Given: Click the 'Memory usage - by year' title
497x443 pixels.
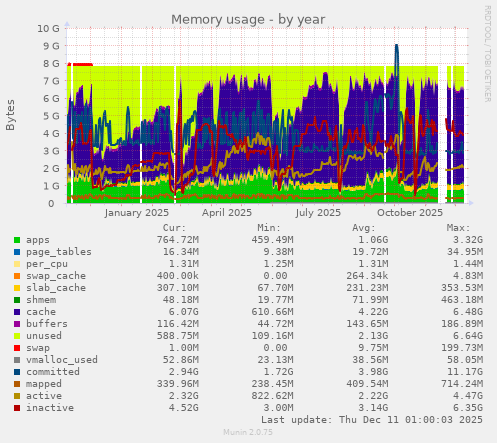Looking at the screenshot, I should (248, 20).
